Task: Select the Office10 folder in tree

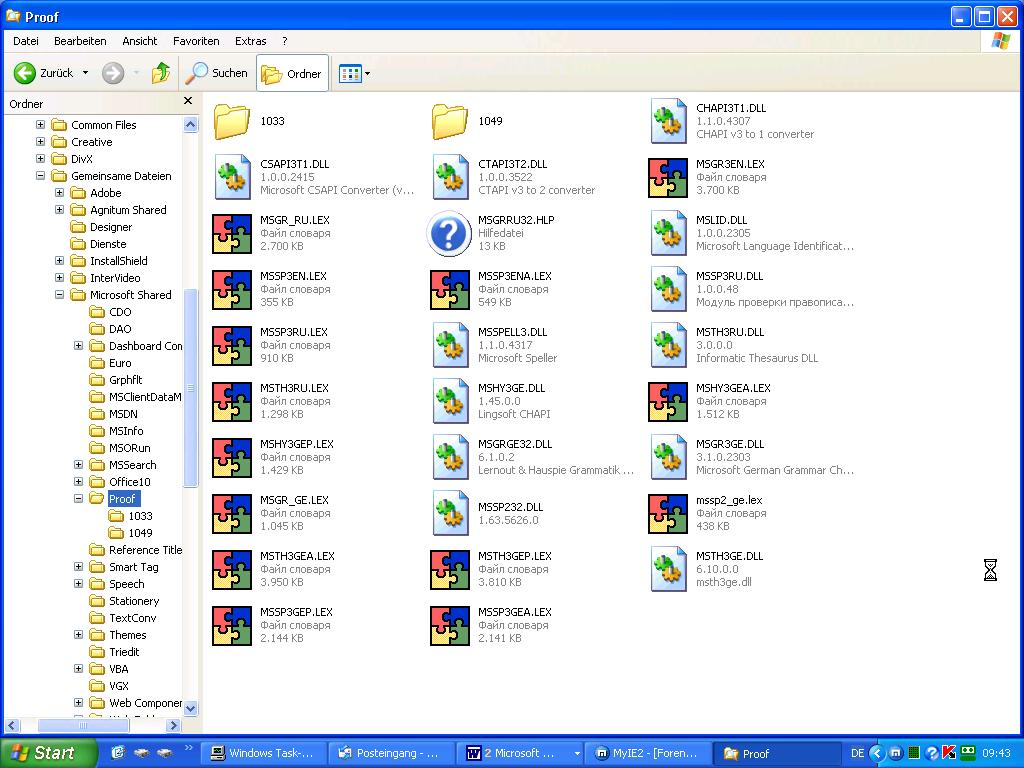Action: 129,482
